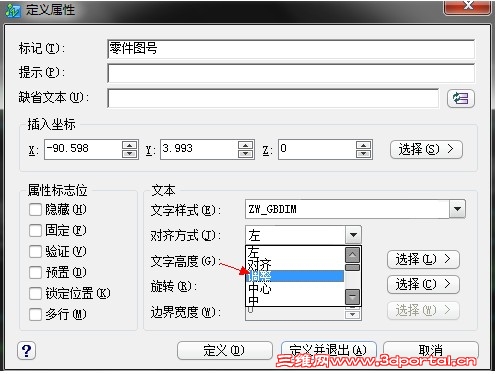Open the help question mark icon
The image size is (496, 374).
27,351
